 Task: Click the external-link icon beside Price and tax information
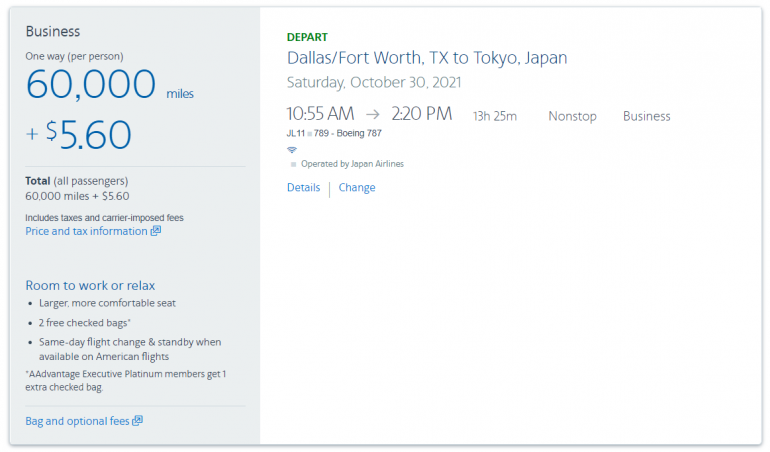[x=155, y=231]
